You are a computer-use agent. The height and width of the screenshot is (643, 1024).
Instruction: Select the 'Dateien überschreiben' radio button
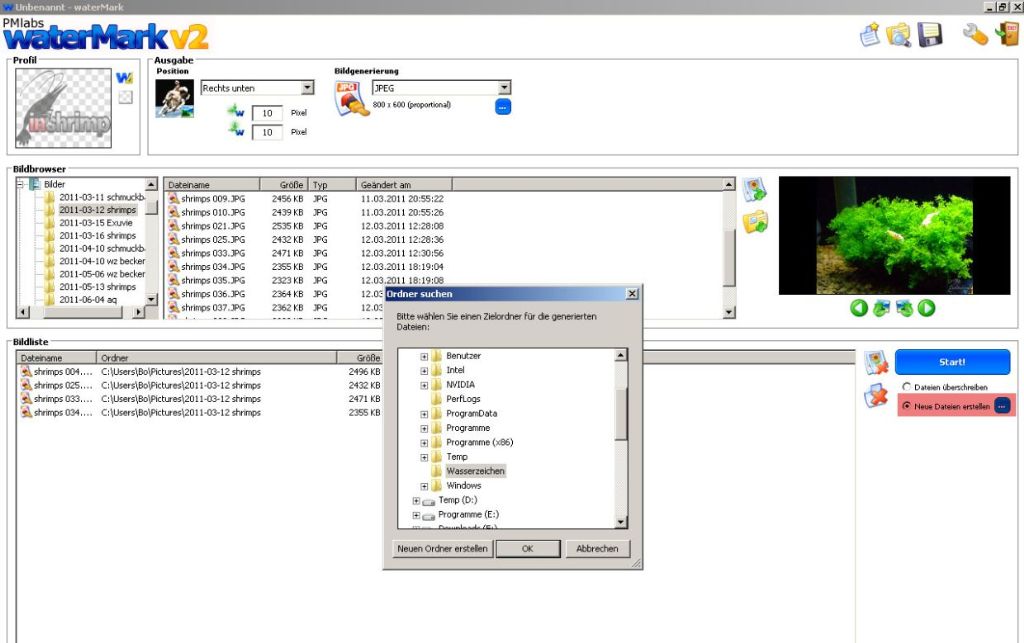(x=907, y=386)
